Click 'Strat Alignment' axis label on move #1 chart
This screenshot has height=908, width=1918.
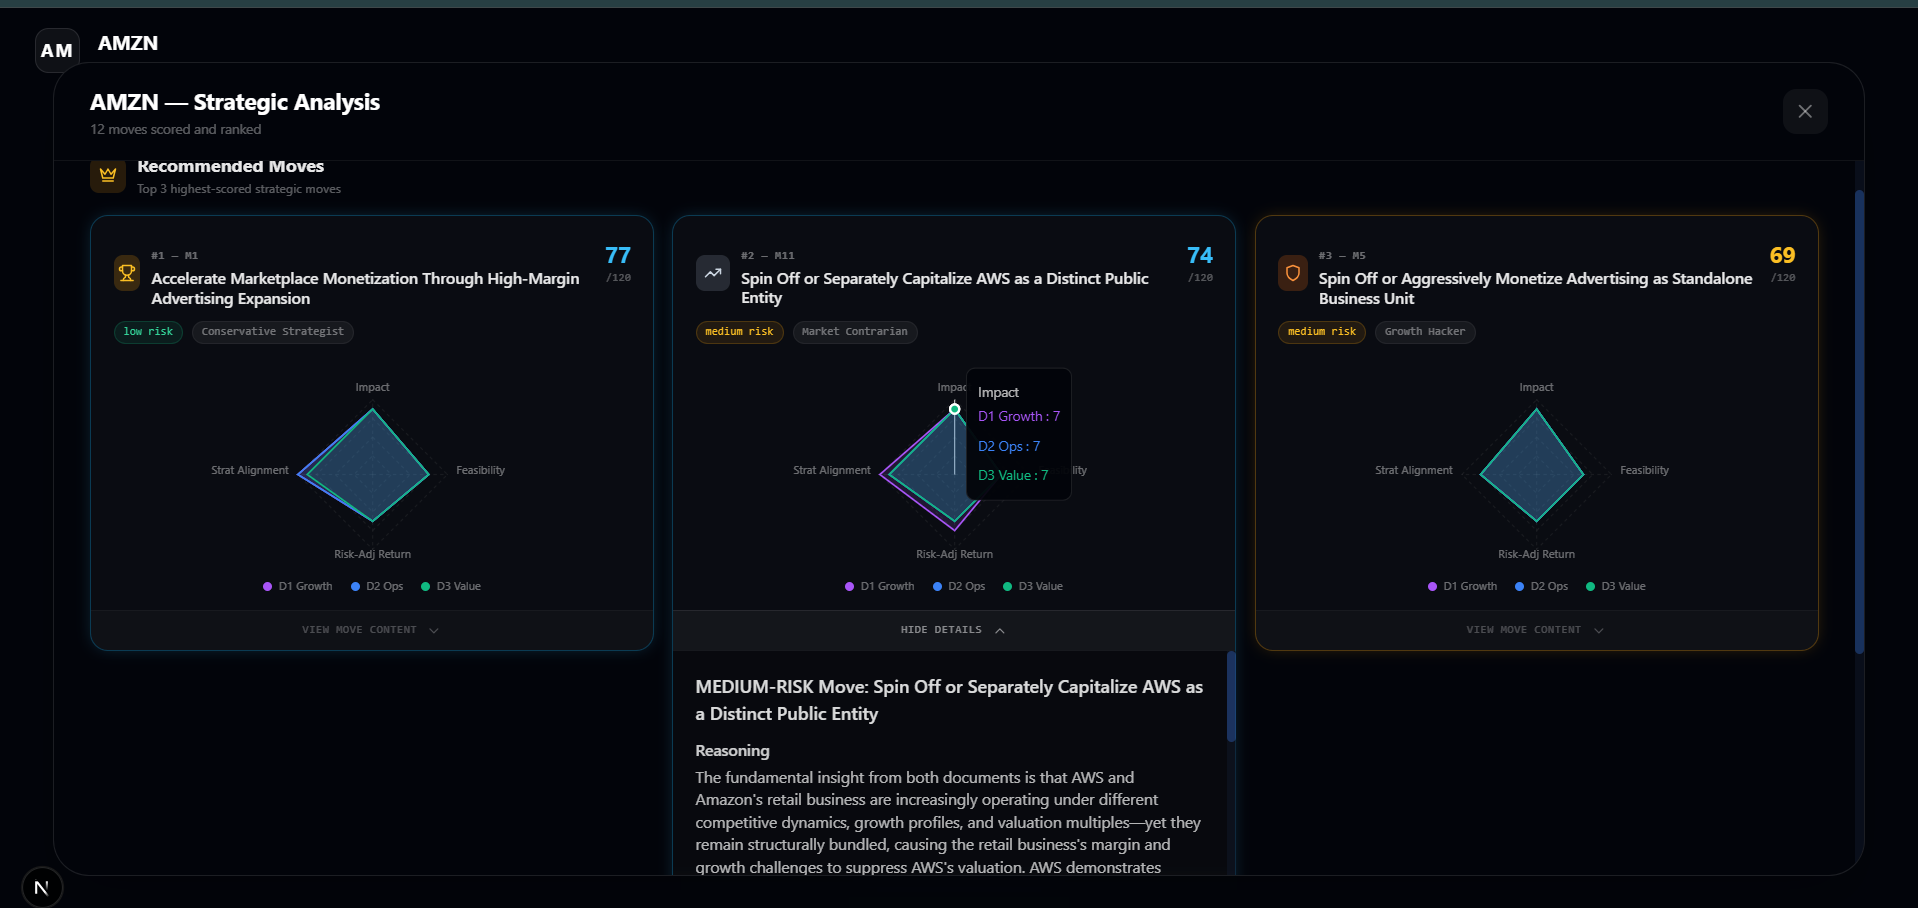pos(249,470)
